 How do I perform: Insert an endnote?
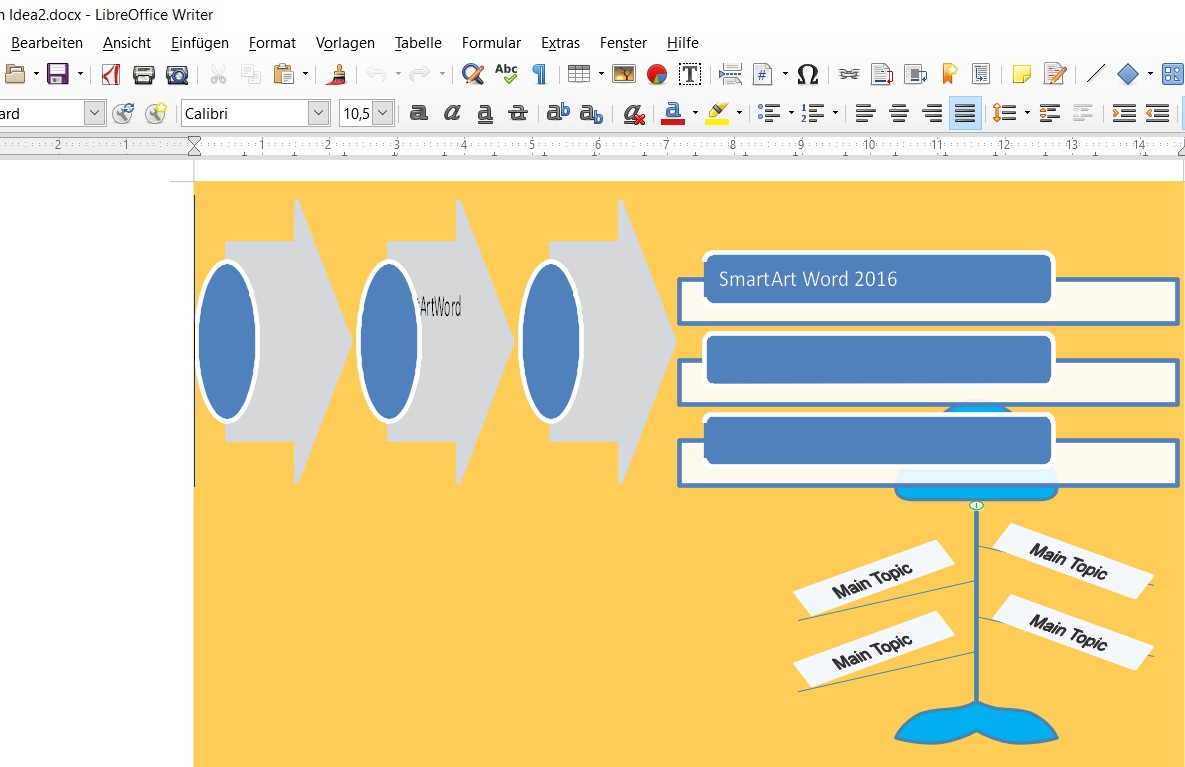(914, 74)
